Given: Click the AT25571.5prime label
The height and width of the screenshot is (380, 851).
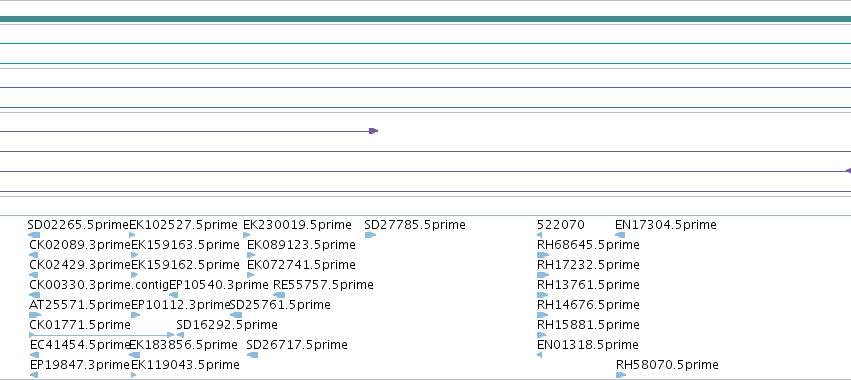Looking at the screenshot, I should [80, 305].
